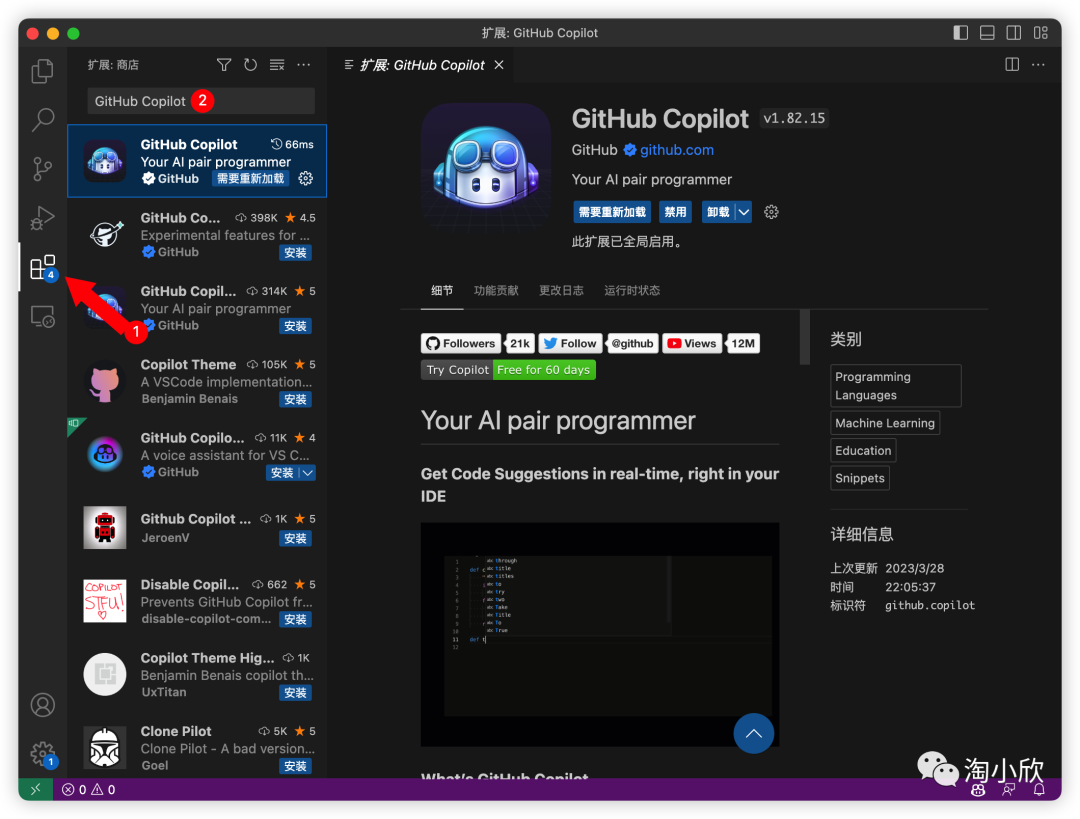Screen dimensions: 1080x819
Task: Select the Machine Learning category
Action: 885,423
